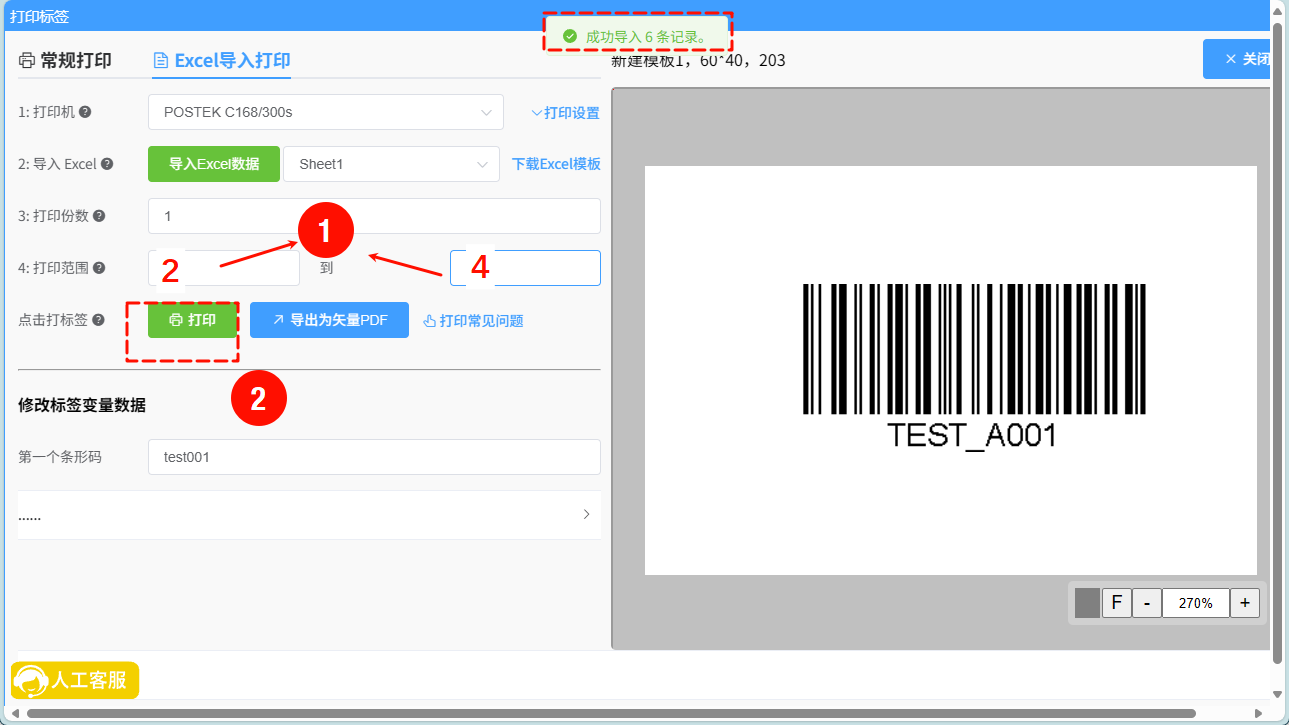Zoom in with the plus button
The image size is (1289, 725).
click(1245, 603)
